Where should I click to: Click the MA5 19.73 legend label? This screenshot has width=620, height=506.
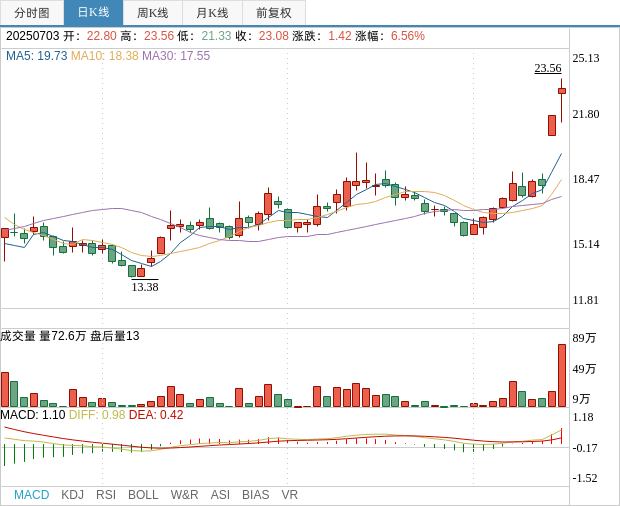pyautogui.click(x=36, y=56)
